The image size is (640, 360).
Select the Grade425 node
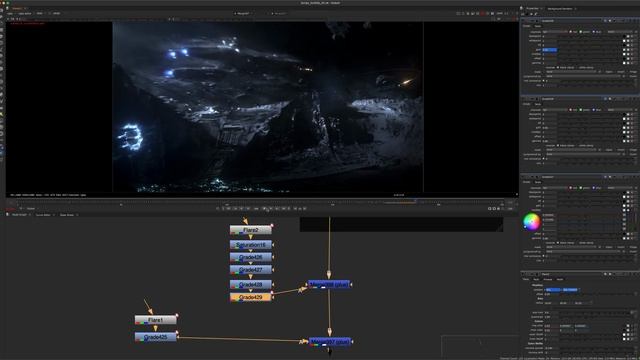[x=156, y=337]
